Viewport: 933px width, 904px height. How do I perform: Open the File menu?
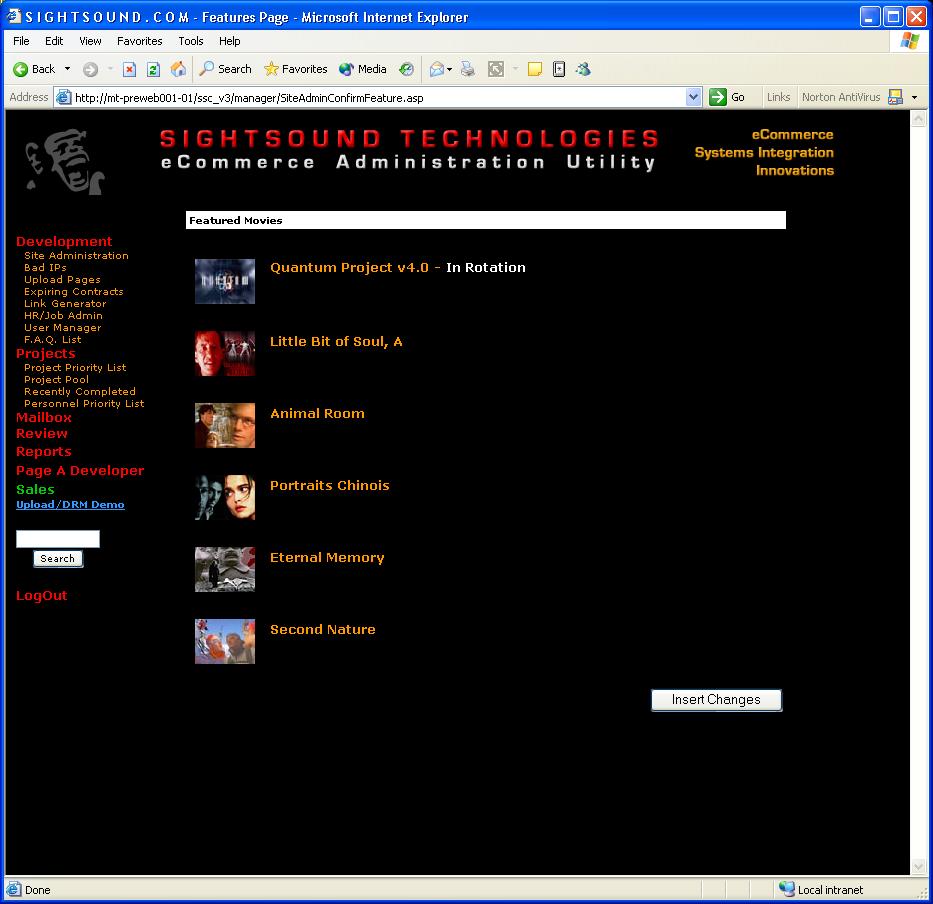21,41
